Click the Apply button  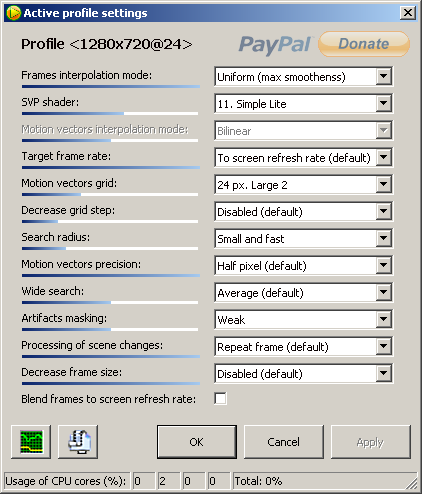click(x=370, y=442)
